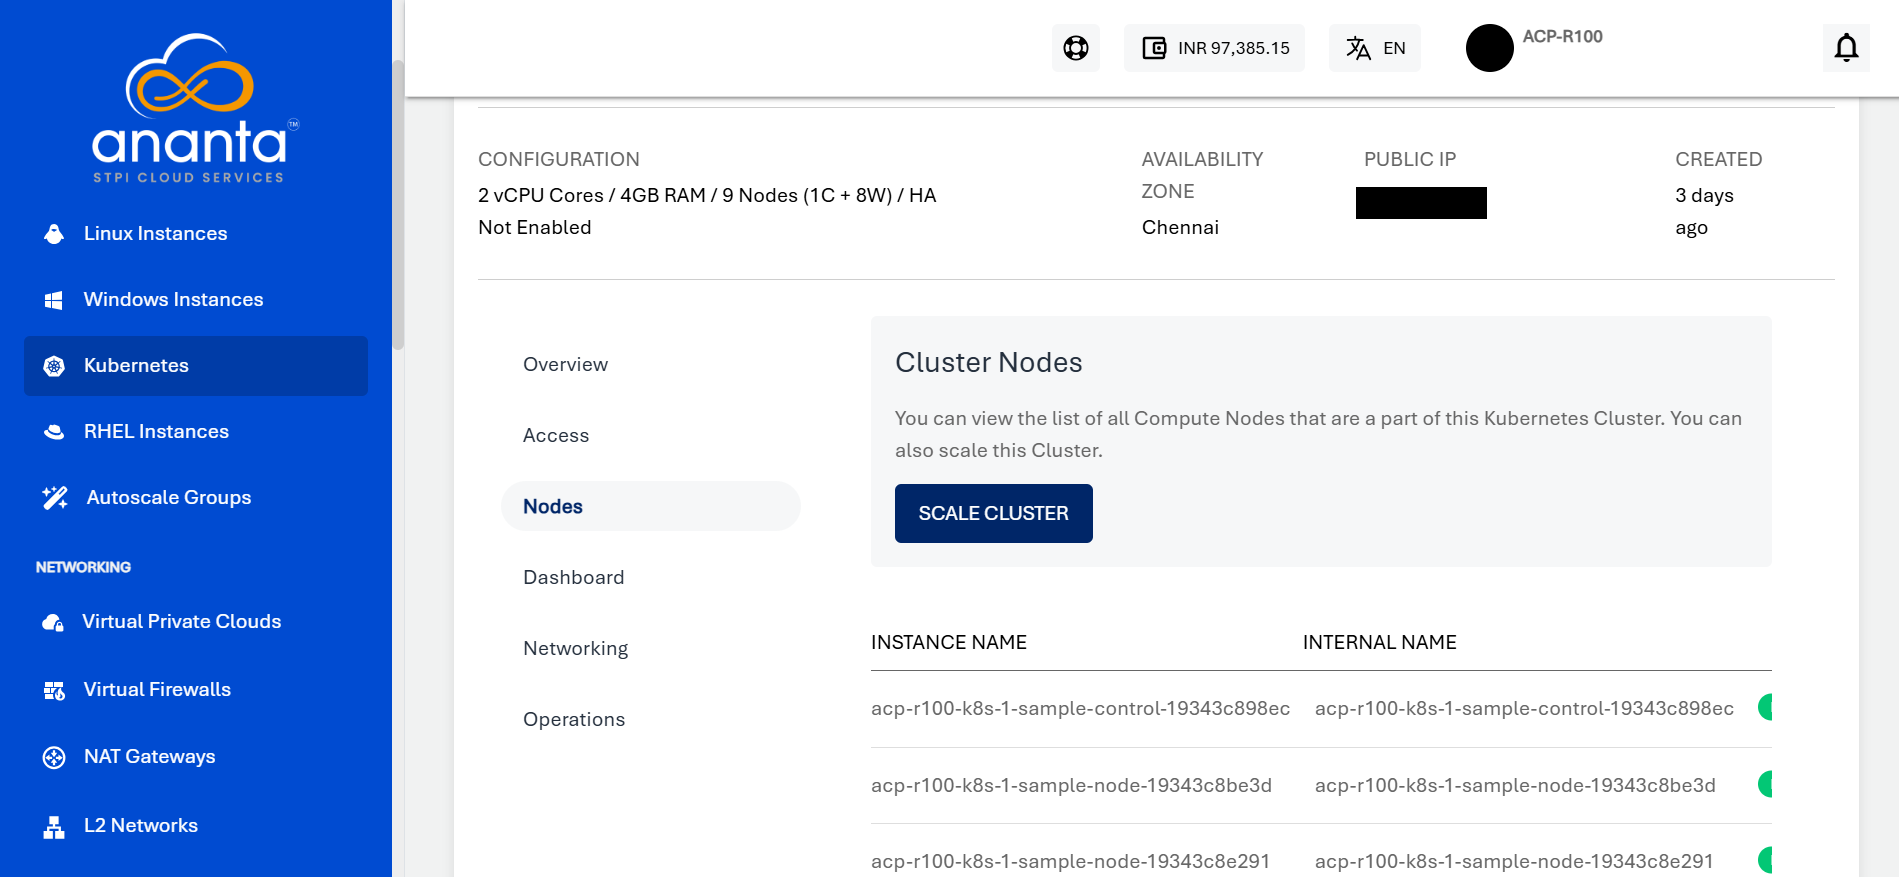
Task: Open RHEL Instances section
Action: (x=156, y=431)
